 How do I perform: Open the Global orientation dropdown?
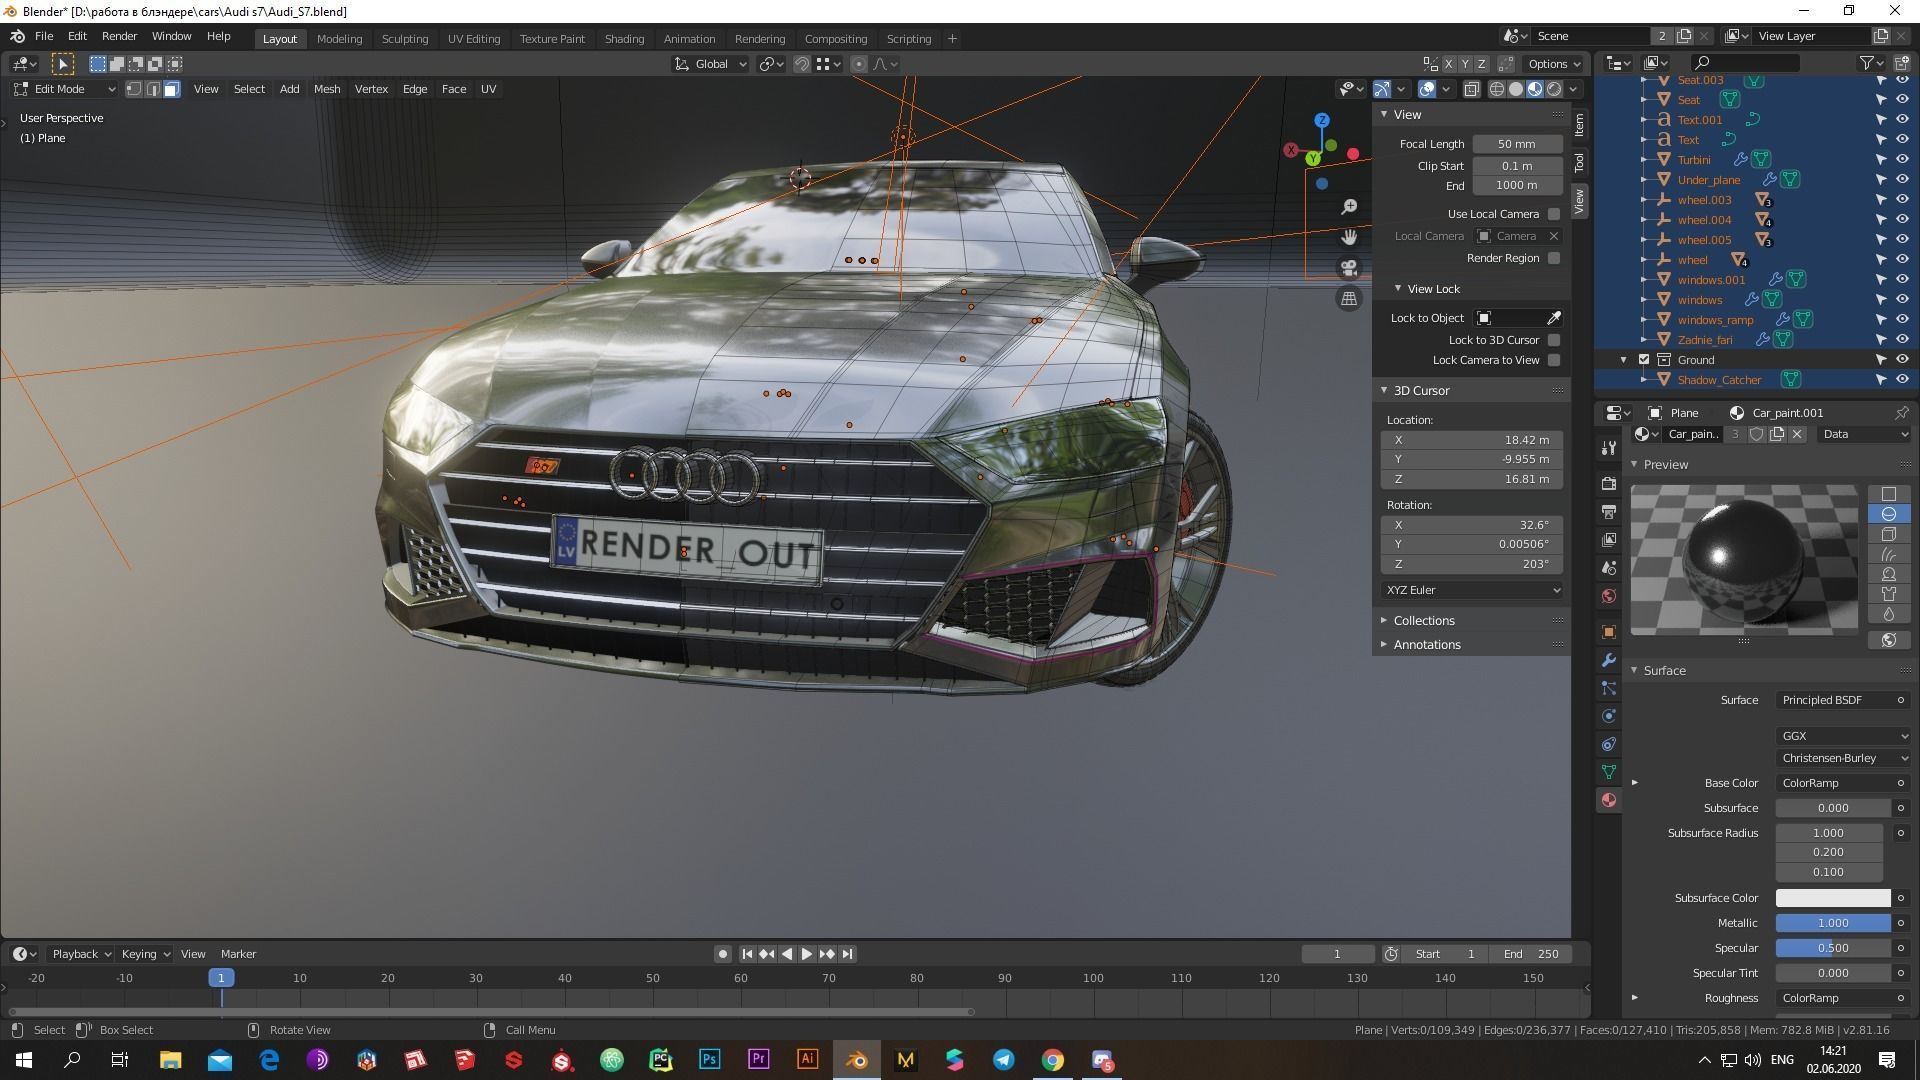pyautogui.click(x=711, y=64)
